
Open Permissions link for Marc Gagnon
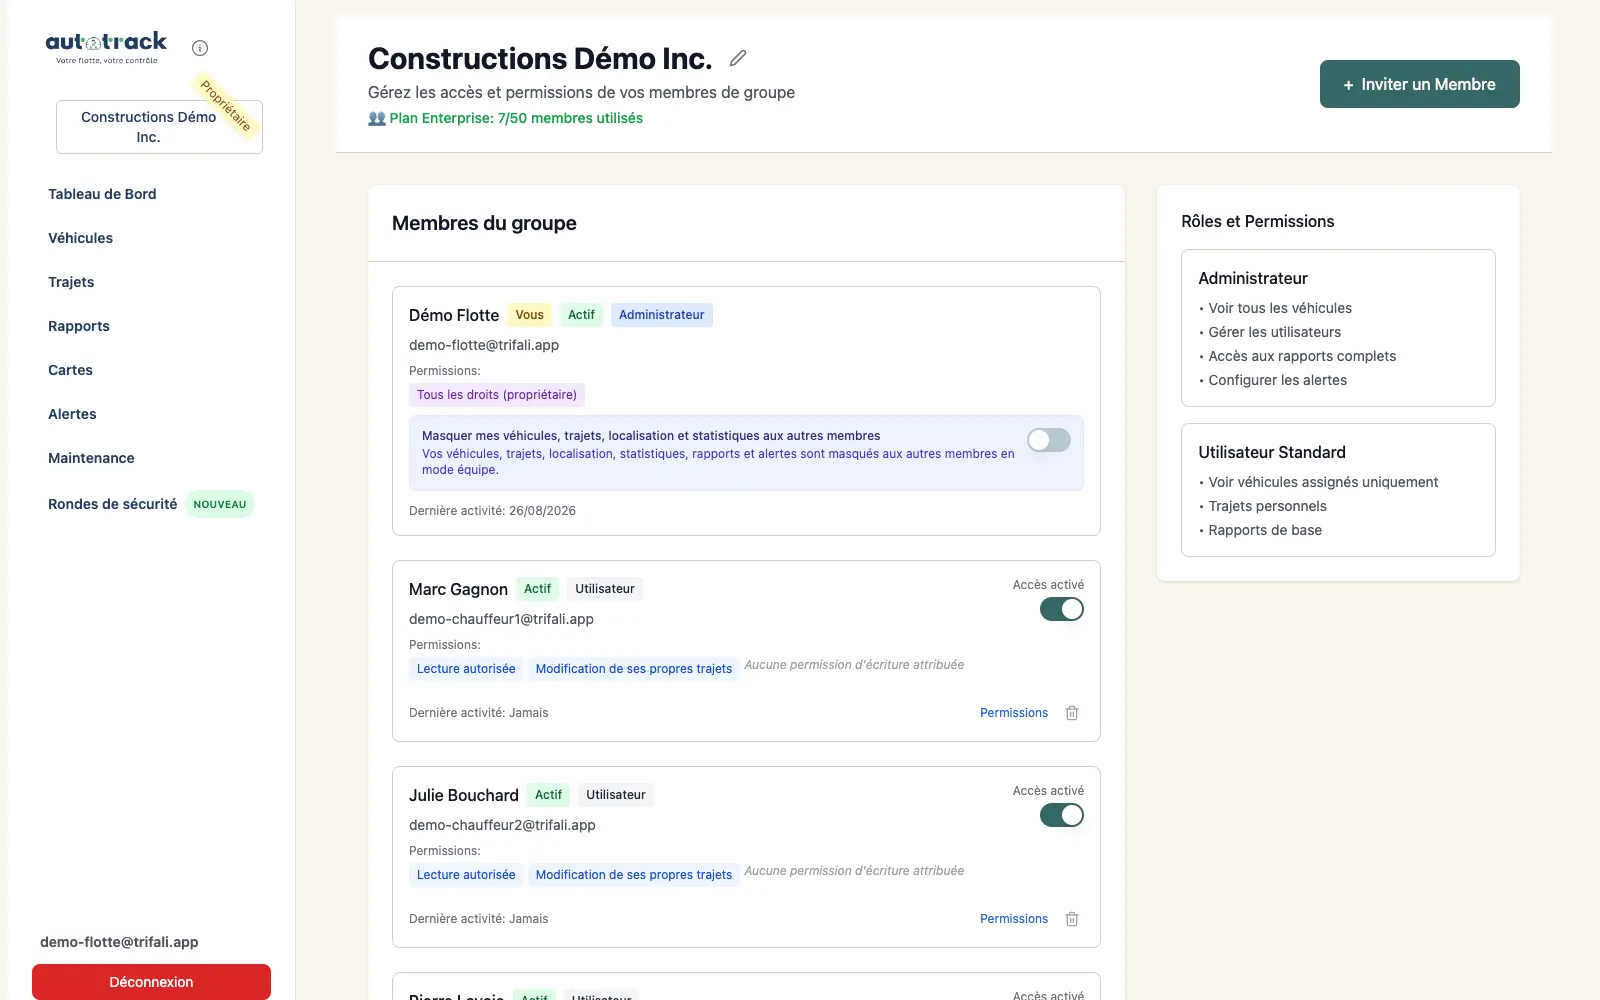click(x=1014, y=713)
